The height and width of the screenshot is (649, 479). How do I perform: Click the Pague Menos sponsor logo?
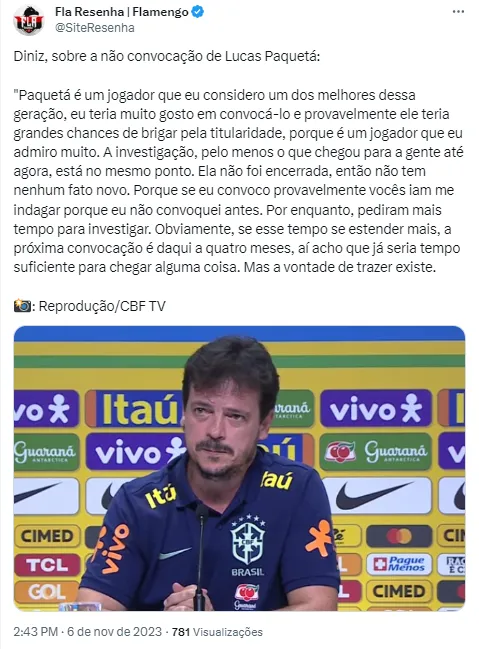(x=399, y=564)
